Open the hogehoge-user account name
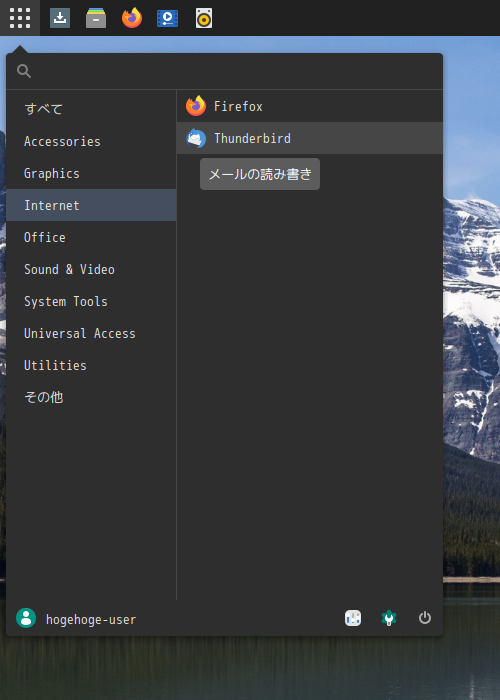Viewport: 500px width, 700px height. click(x=91, y=620)
